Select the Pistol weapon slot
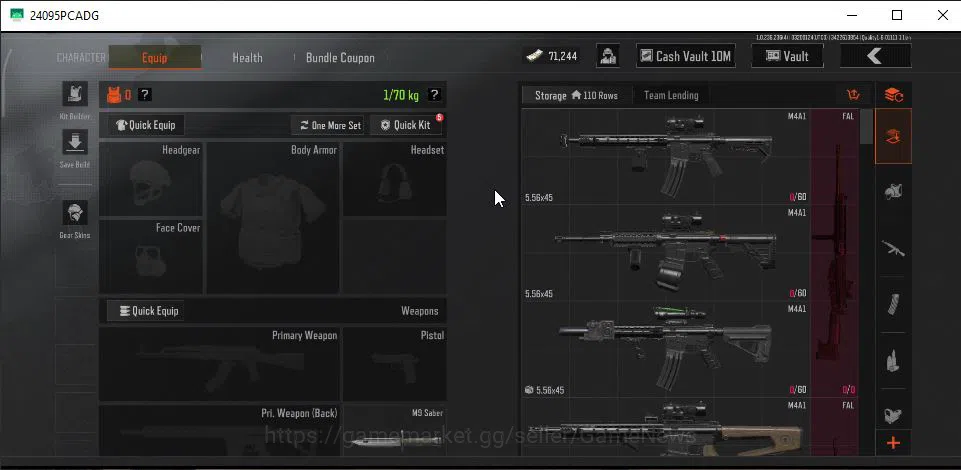 (x=394, y=364)
